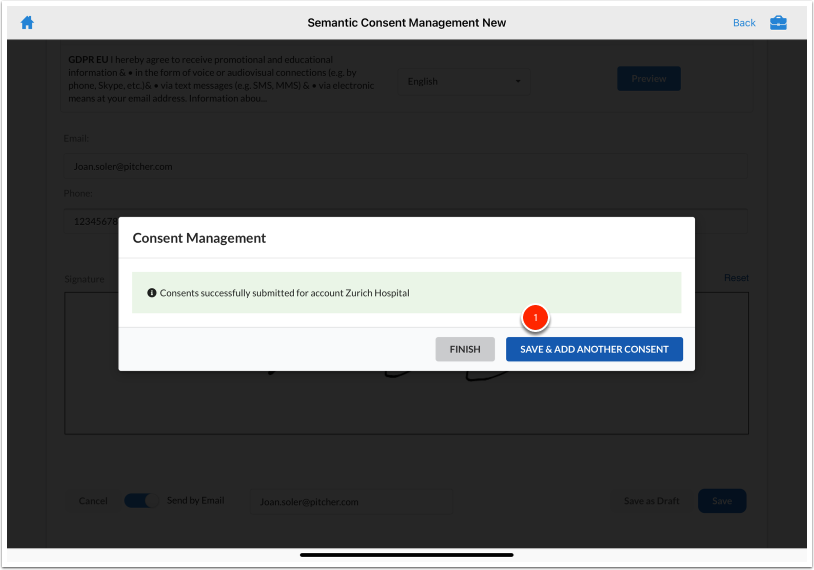Screen dimensions: 814x570
Task: Choose Save as Draft
Action: click(651, 501)
